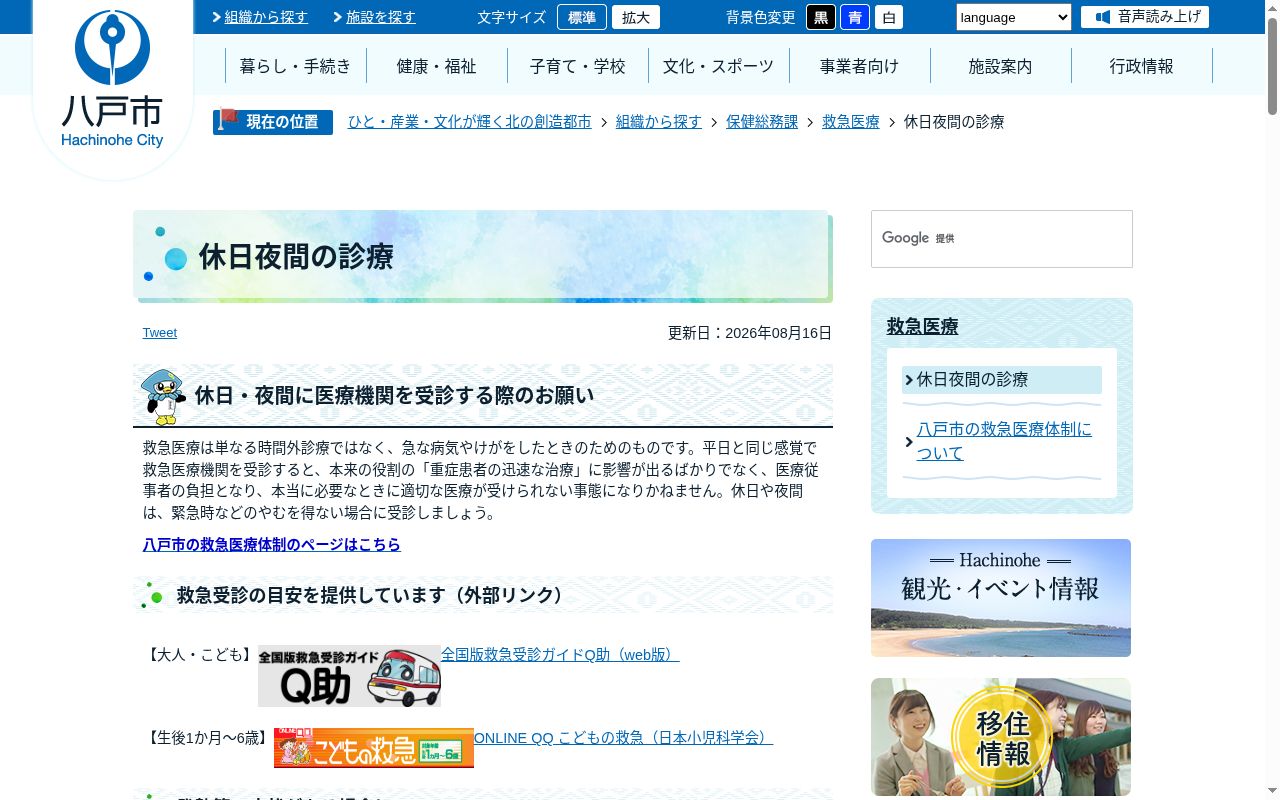
Task: Set text size to 標準
Action: (x=582, y=17)
